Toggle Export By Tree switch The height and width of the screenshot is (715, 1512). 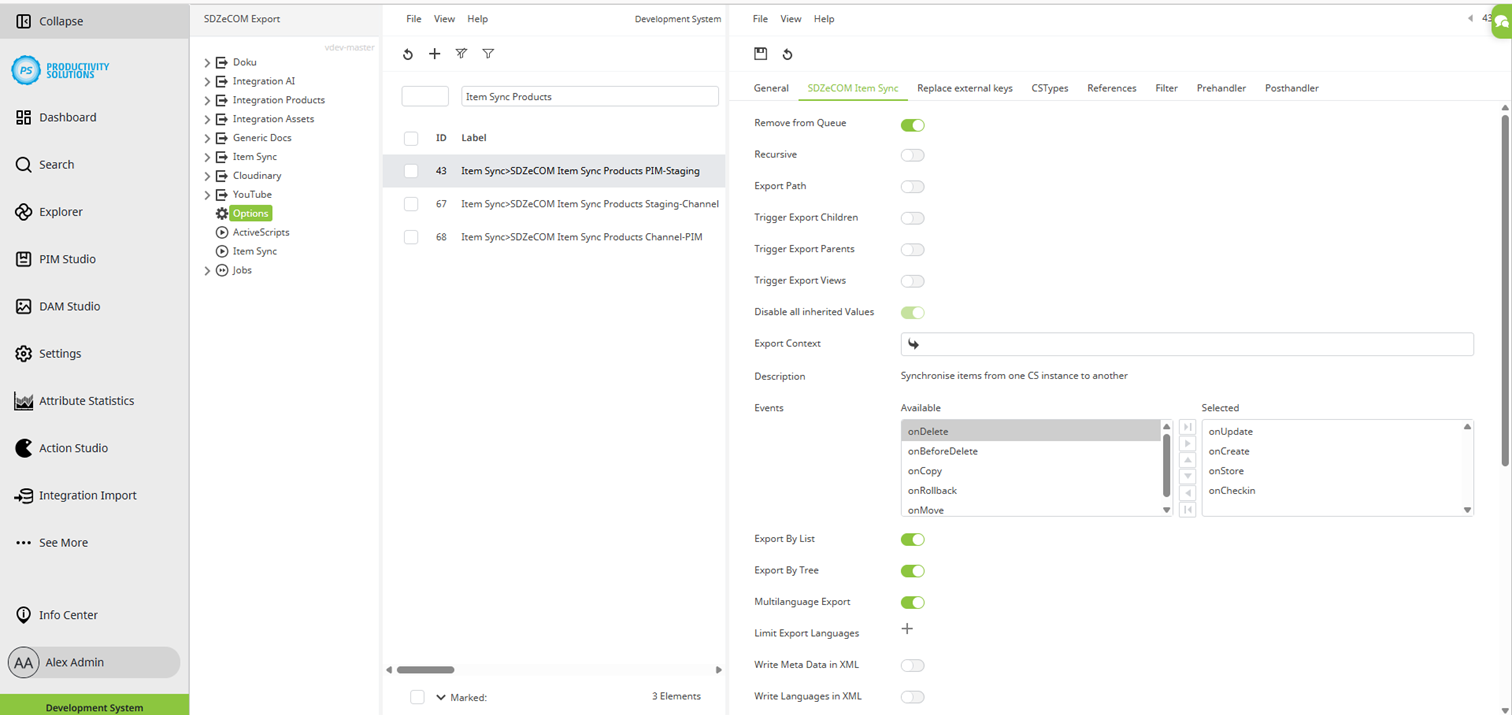pos(912,571)
